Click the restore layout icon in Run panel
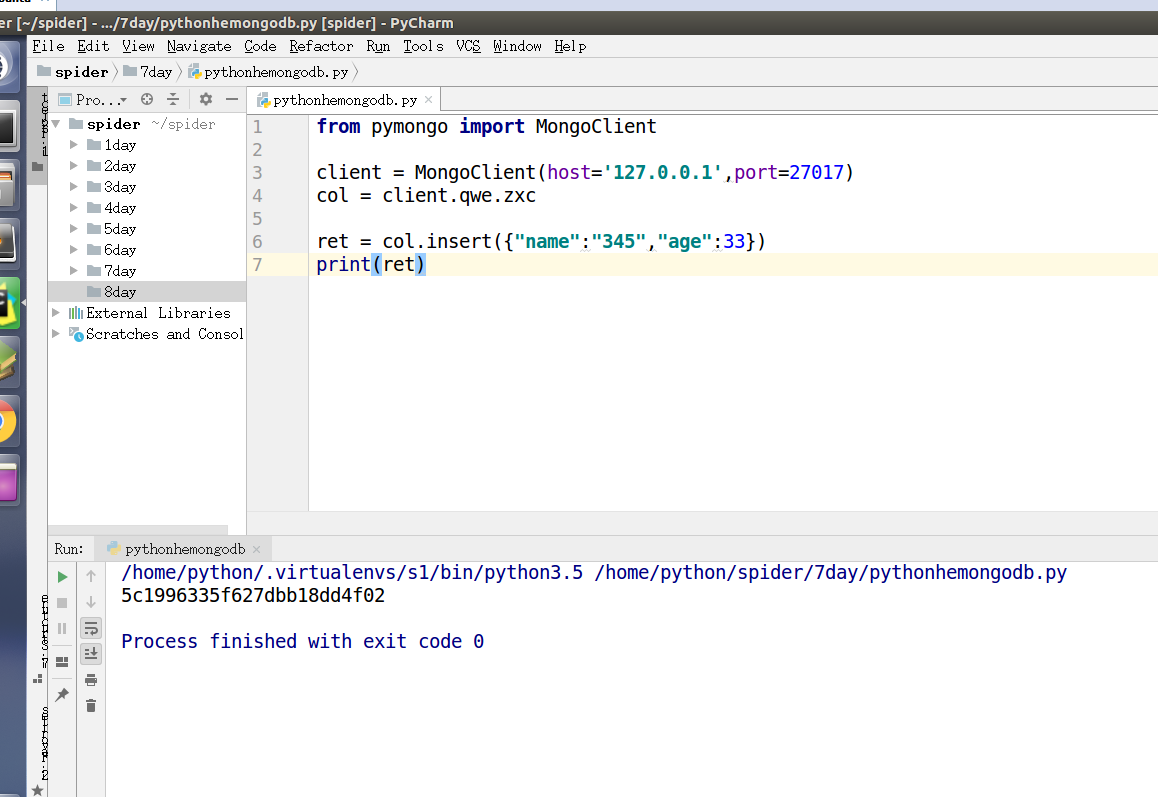The width and height of the screenshot is (1158, 797). pos(62,662)
